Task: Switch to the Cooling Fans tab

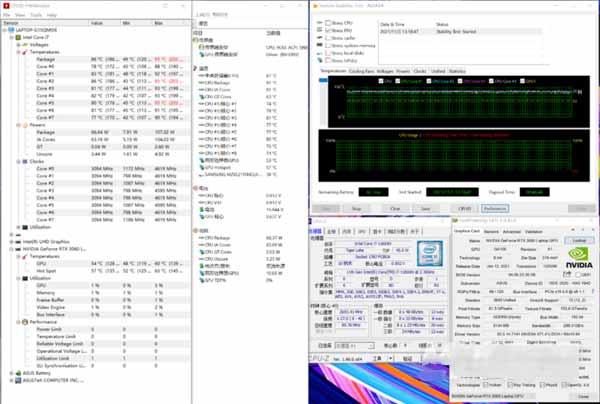Action: click(x=361, y=71)
